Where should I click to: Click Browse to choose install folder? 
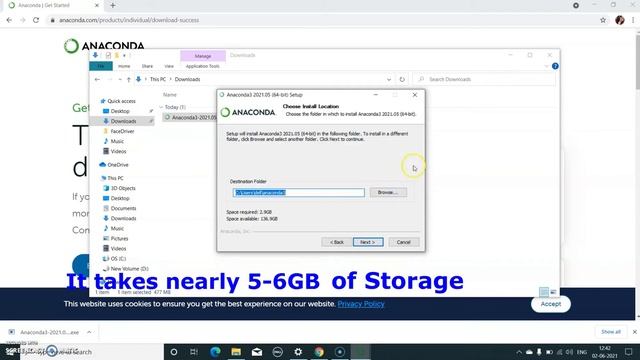(388, 192)
